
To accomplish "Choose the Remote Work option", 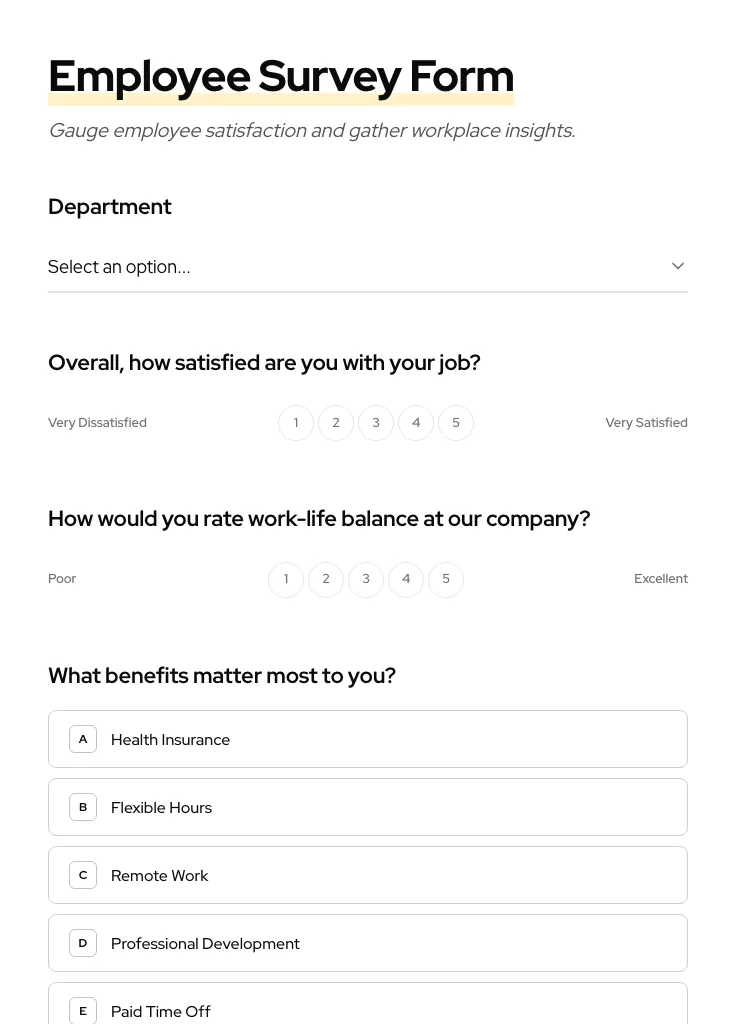I will (x=368, y=875).
